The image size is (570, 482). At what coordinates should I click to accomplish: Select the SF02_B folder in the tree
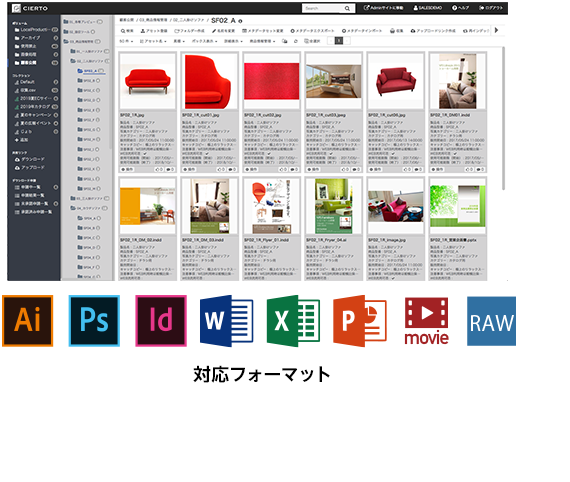point(89,81)
